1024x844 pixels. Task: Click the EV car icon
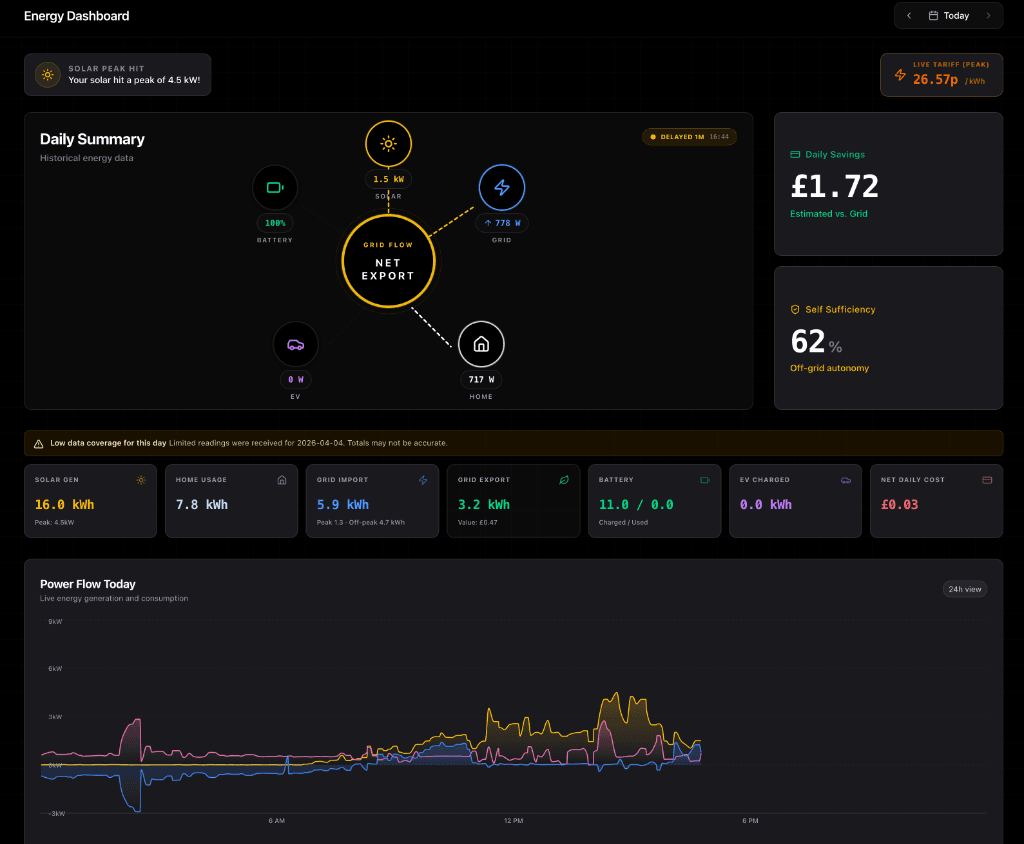[295, 343]
